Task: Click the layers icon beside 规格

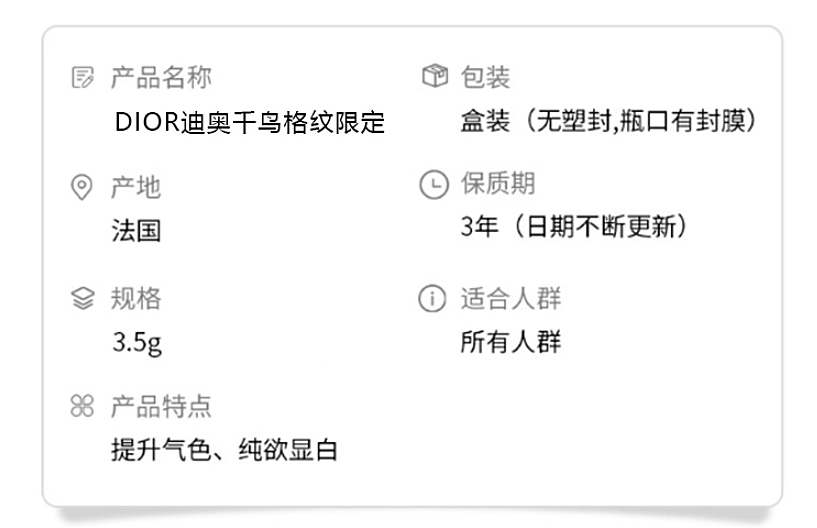Action: click(x=82, y=299)
